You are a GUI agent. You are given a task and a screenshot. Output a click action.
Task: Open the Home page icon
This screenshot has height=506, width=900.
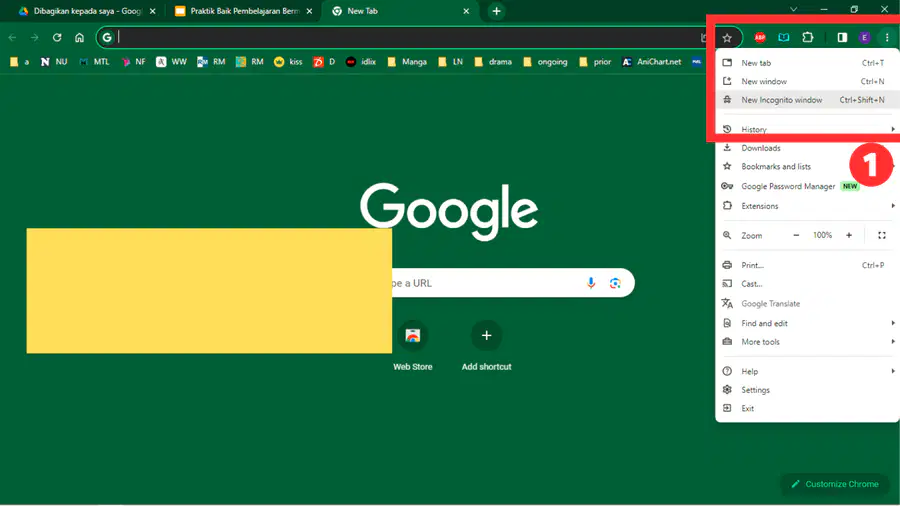pos(79,38)
